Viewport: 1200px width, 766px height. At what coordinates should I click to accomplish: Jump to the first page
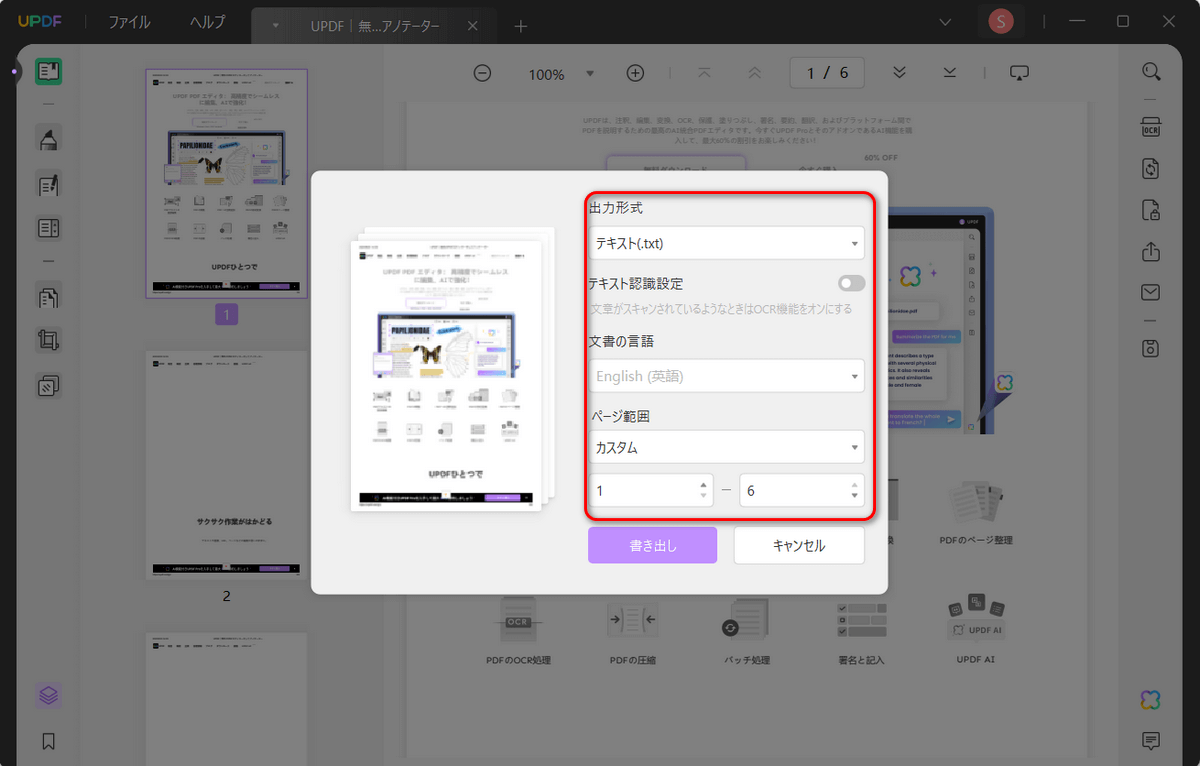(x=704, y=73)
